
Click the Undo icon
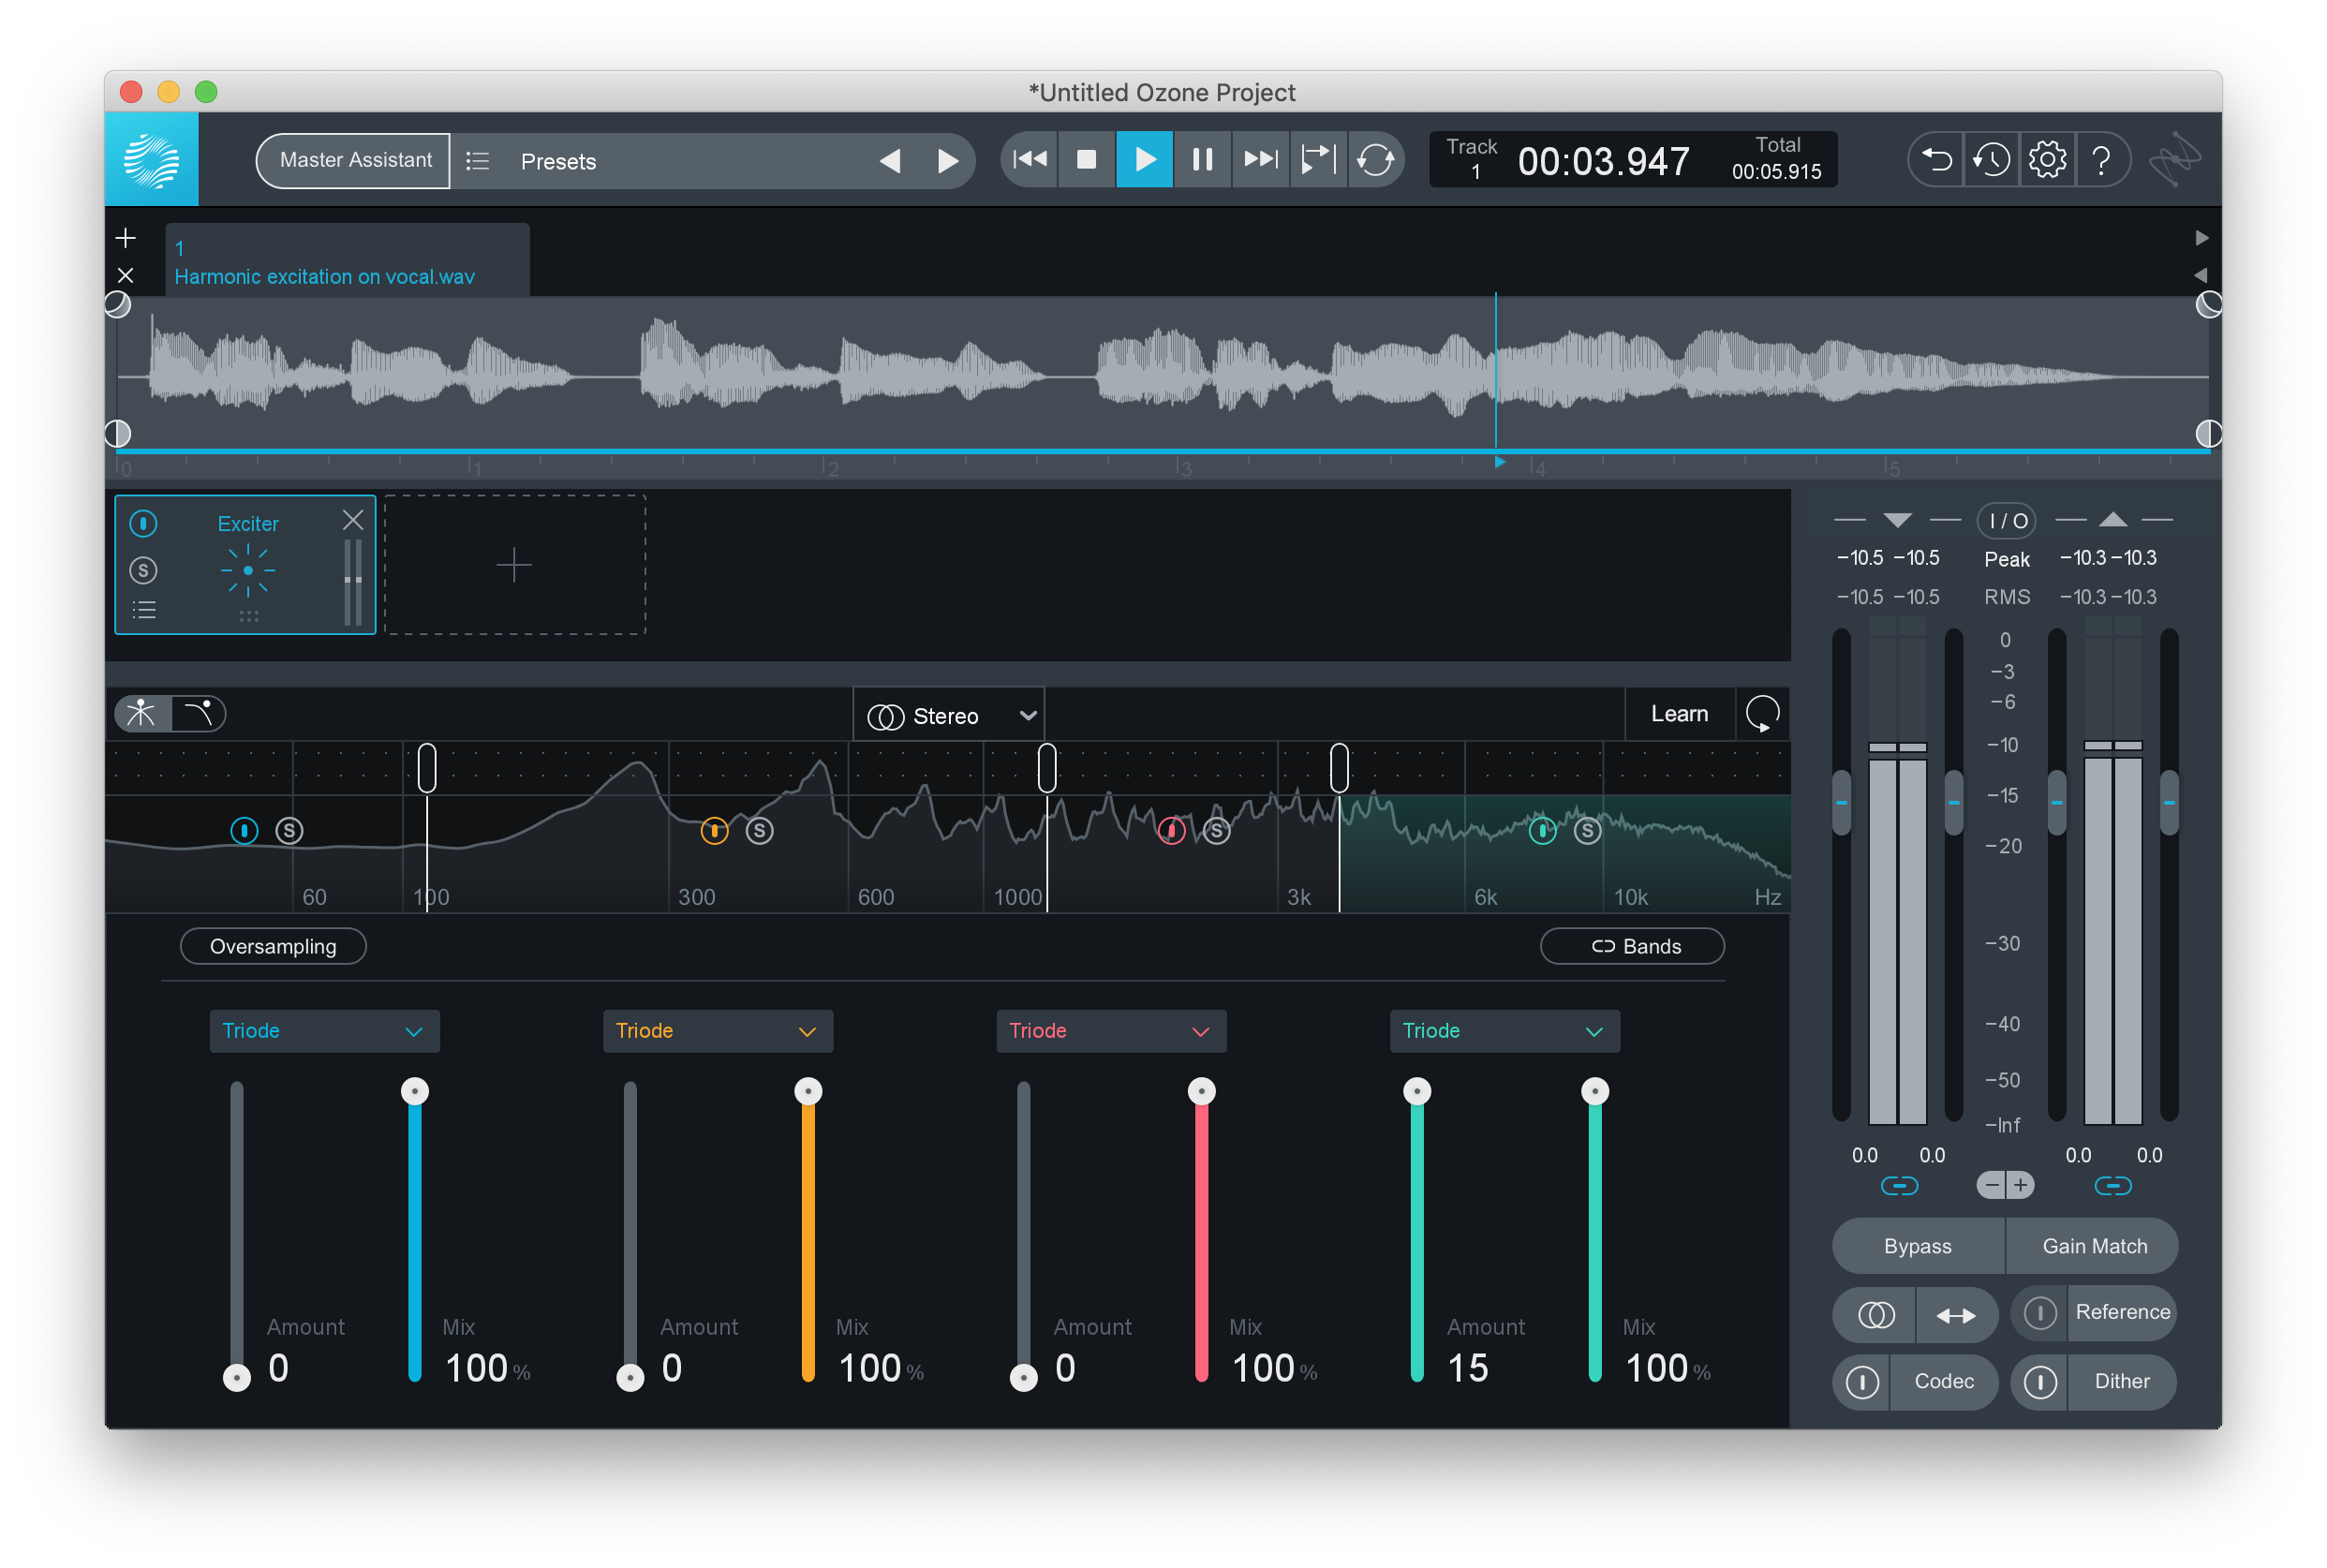pos(1936,160)
